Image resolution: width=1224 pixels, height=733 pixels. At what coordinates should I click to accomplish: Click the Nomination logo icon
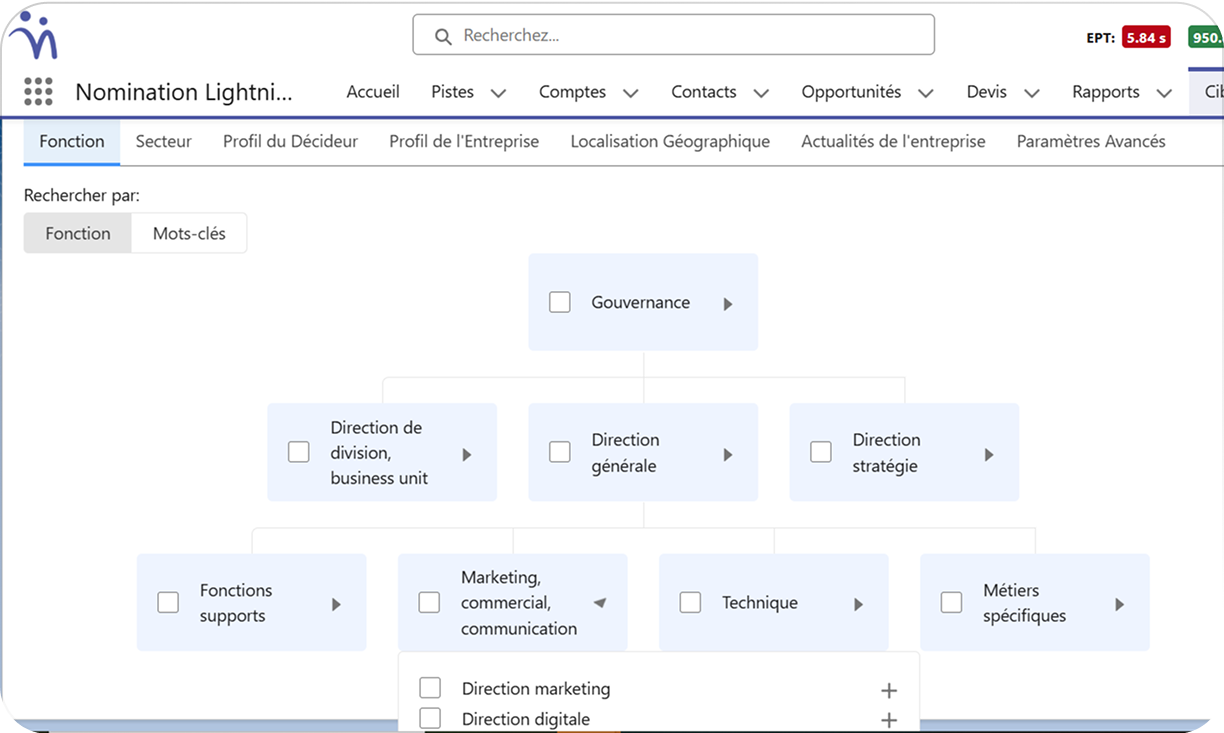pyautogui.click(x=33, y=36)
